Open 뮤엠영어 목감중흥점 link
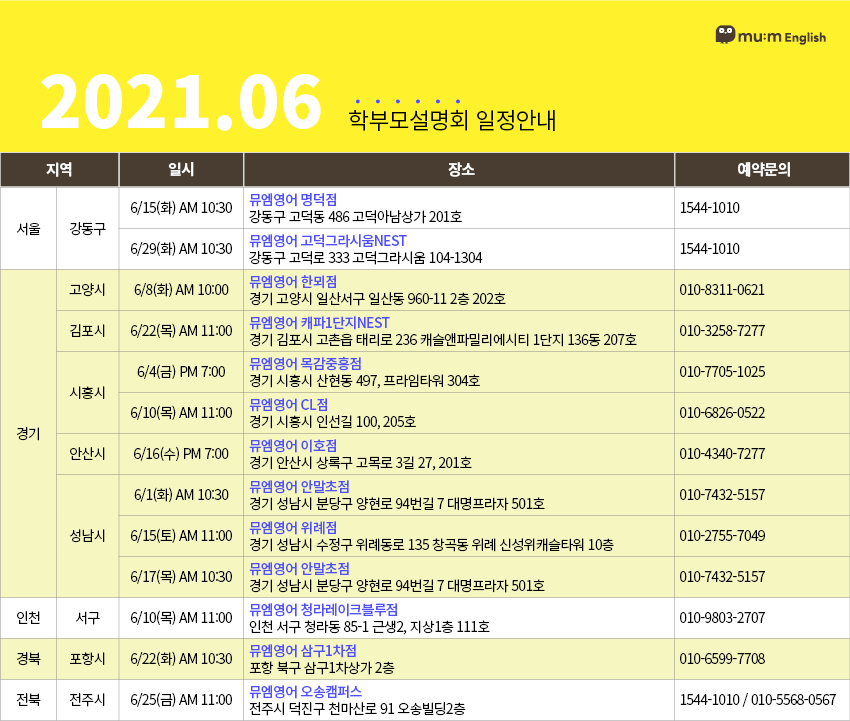Image resolution: width=850 pixels, height=721 pixels. (x=305, y=363)
